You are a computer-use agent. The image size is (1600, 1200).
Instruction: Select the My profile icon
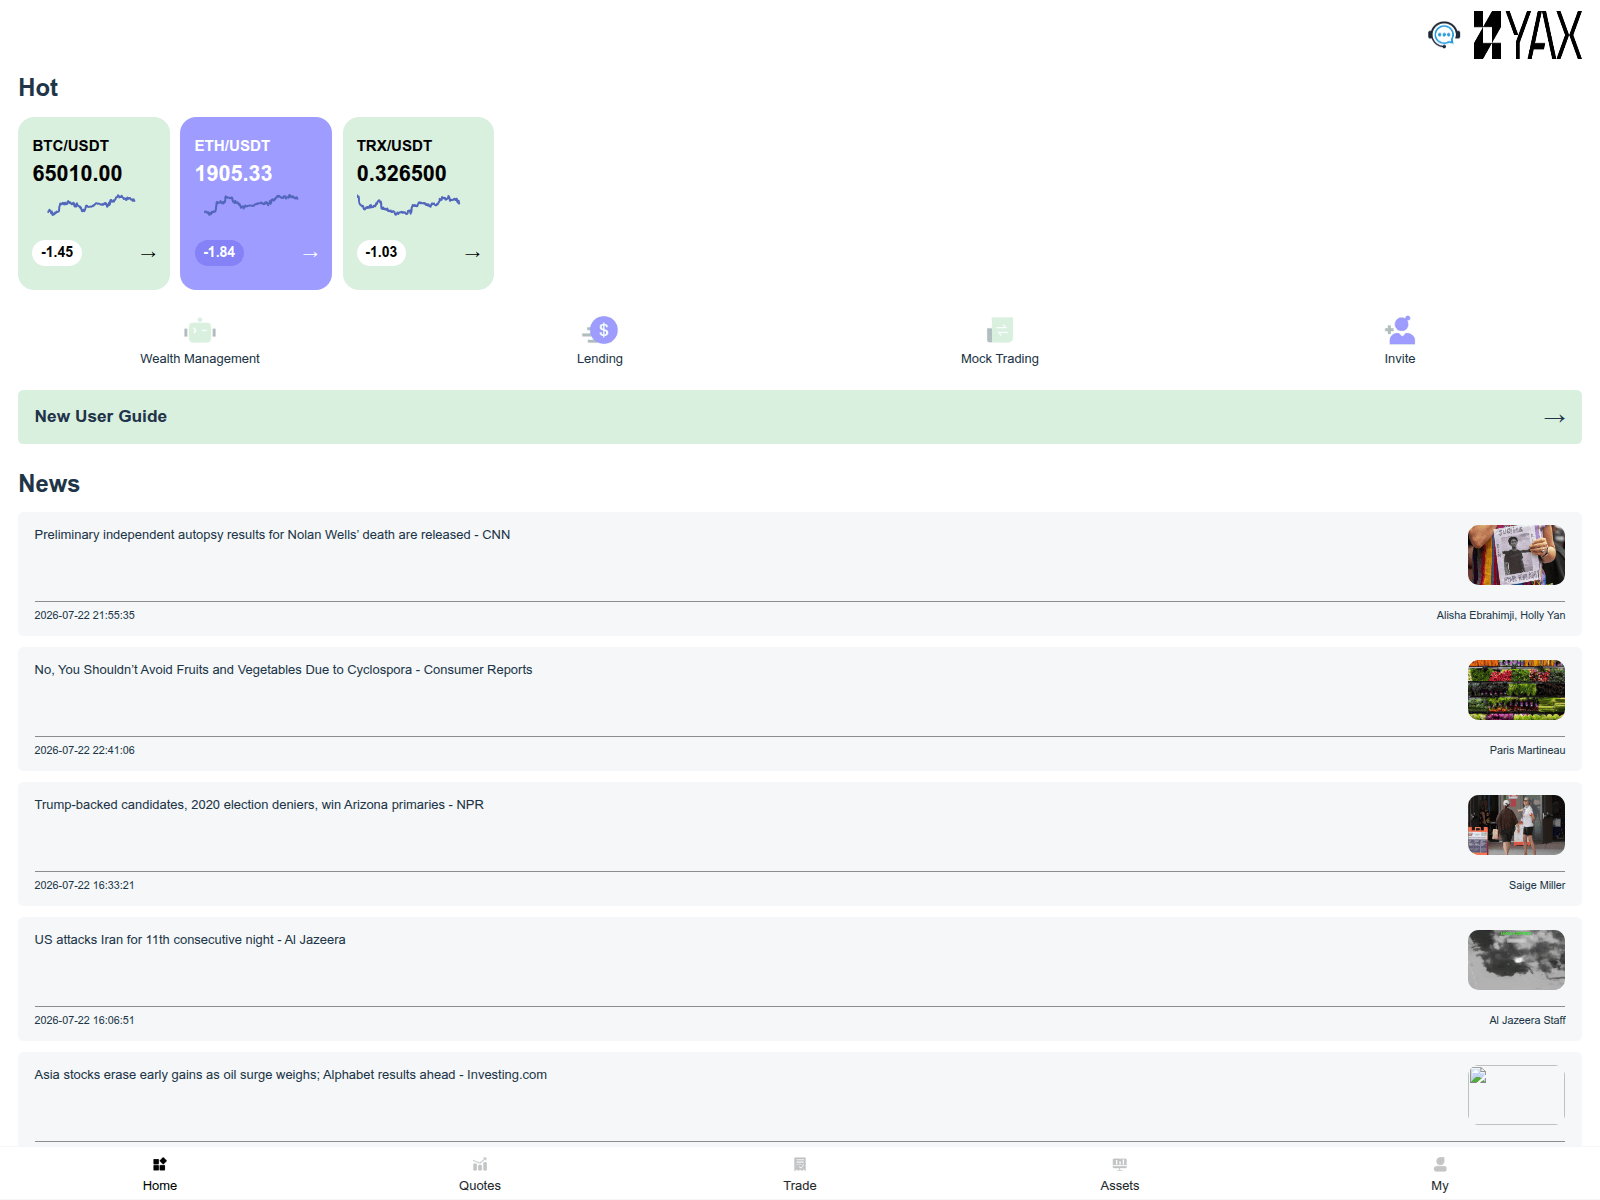pyautogui.click(x=1440, y=1164)
